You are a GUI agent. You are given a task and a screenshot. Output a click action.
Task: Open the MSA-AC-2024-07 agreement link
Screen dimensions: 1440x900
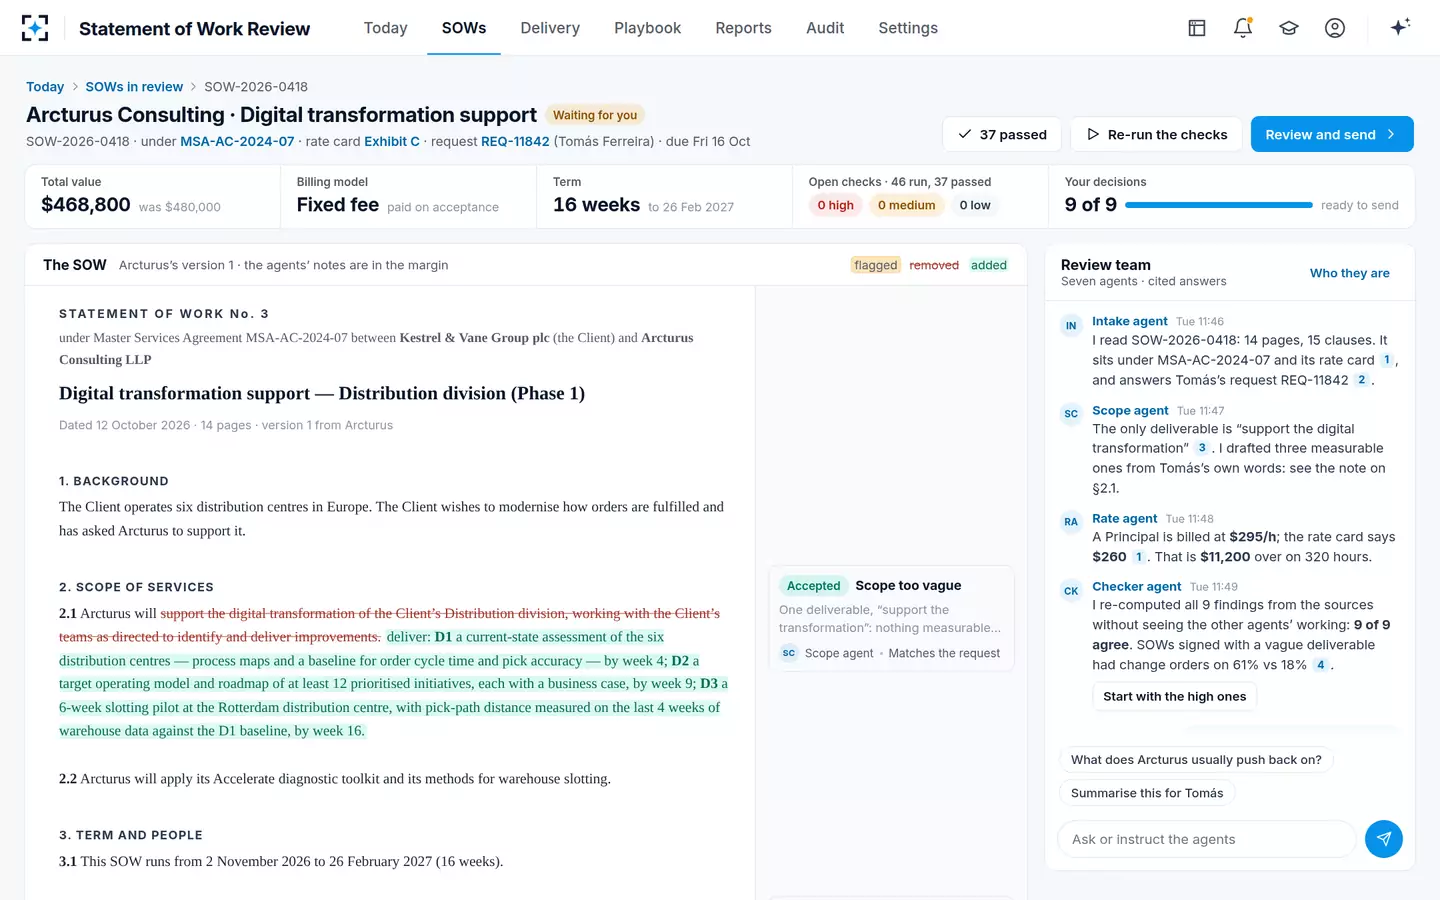tap(237, 141)
